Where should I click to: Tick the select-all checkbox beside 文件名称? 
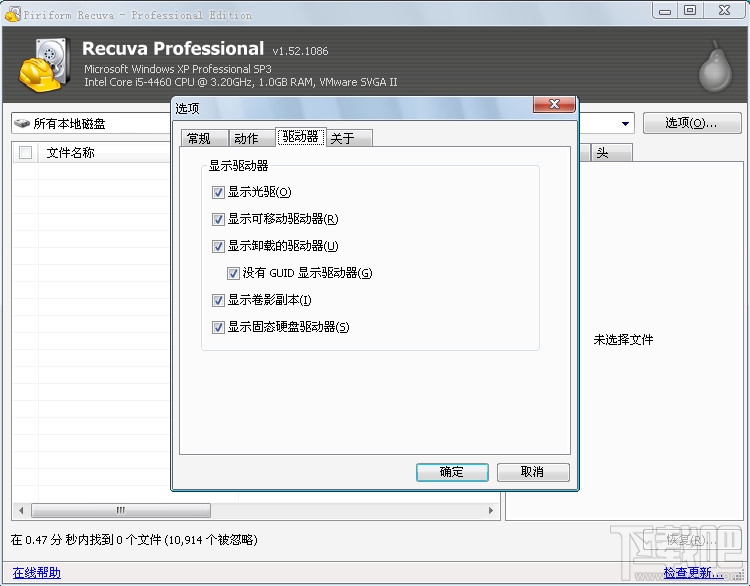tap(25, 153)
